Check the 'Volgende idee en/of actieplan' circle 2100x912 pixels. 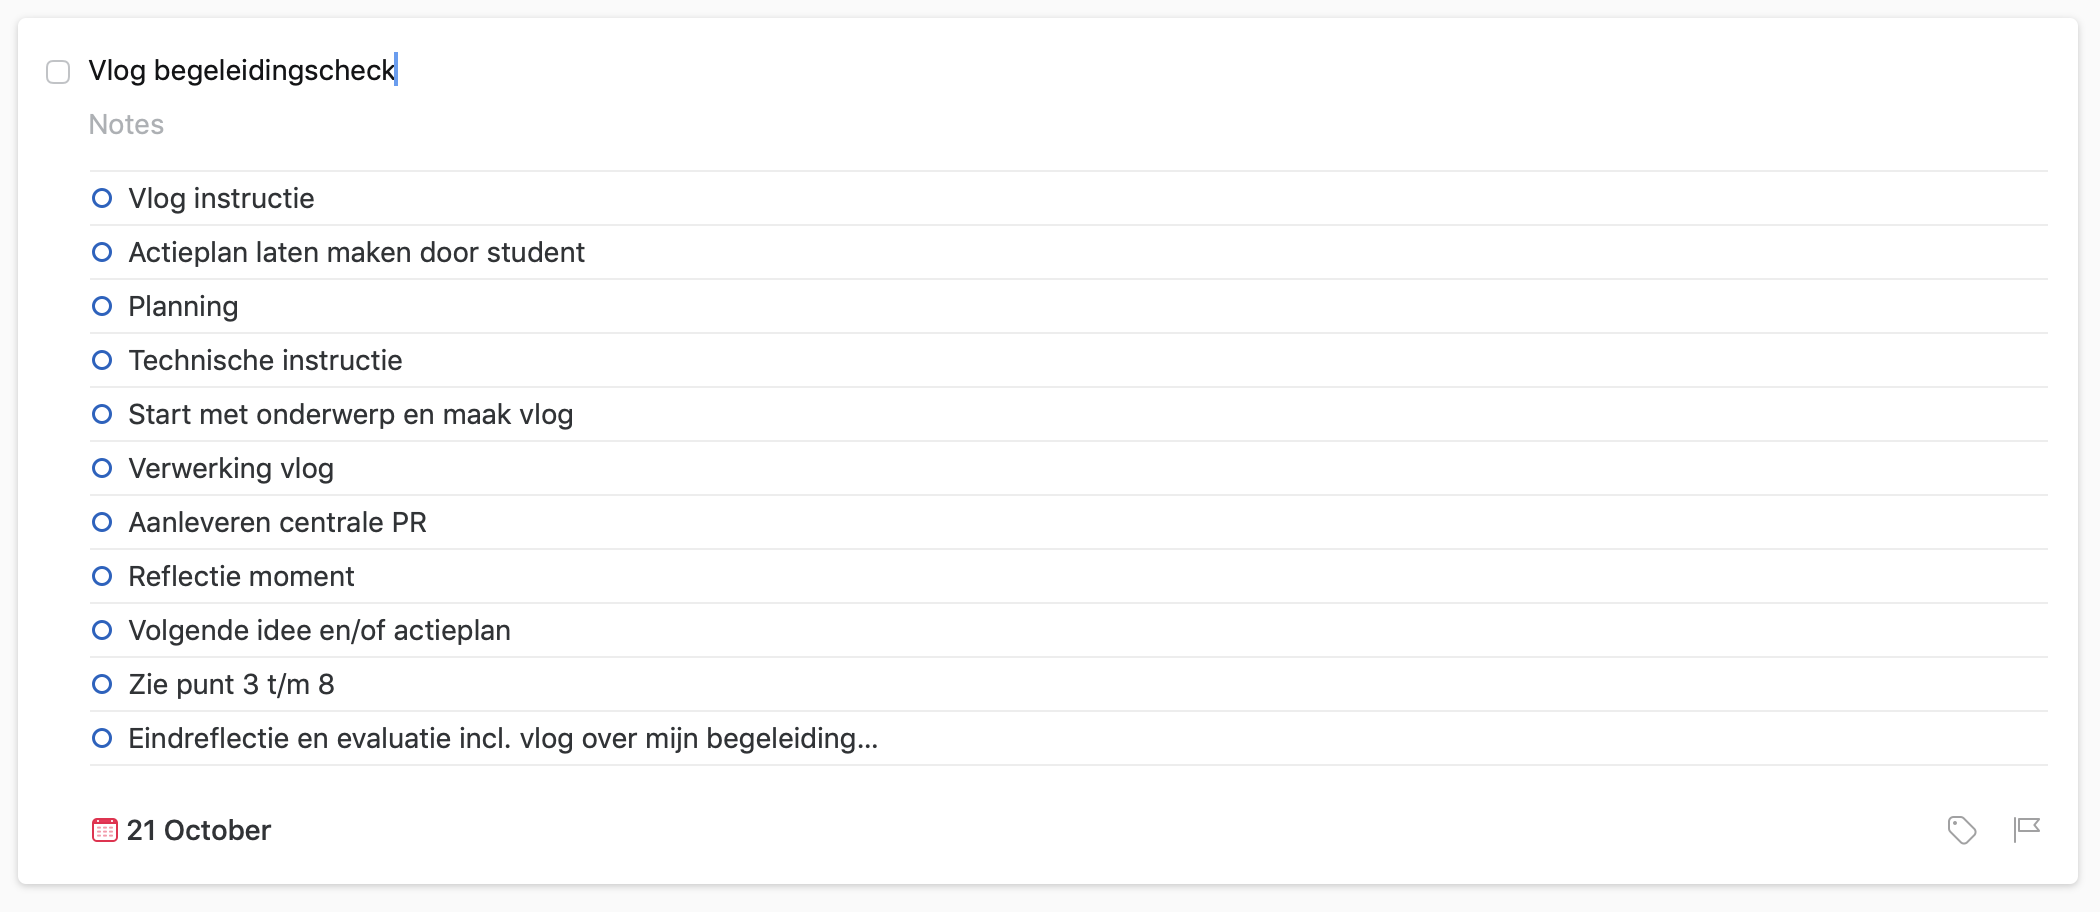coord(102,630)
